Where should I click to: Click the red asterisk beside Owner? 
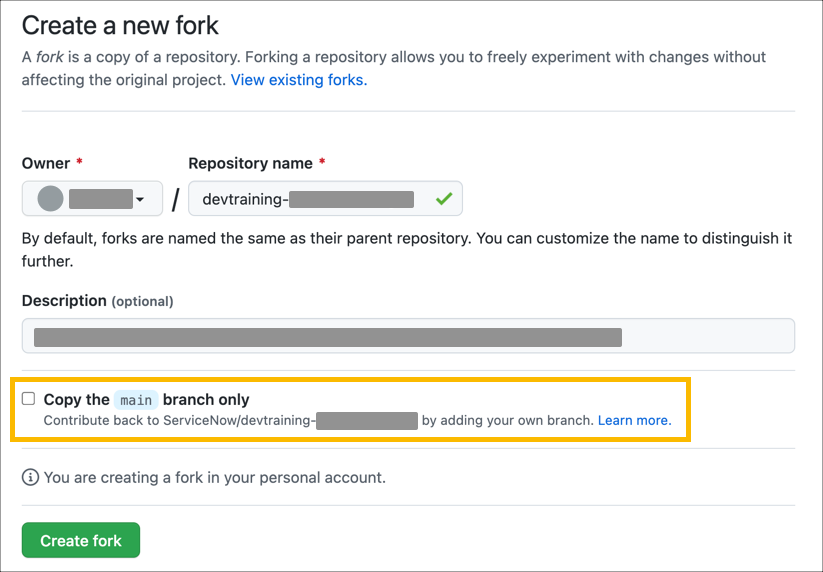(79, 163)
